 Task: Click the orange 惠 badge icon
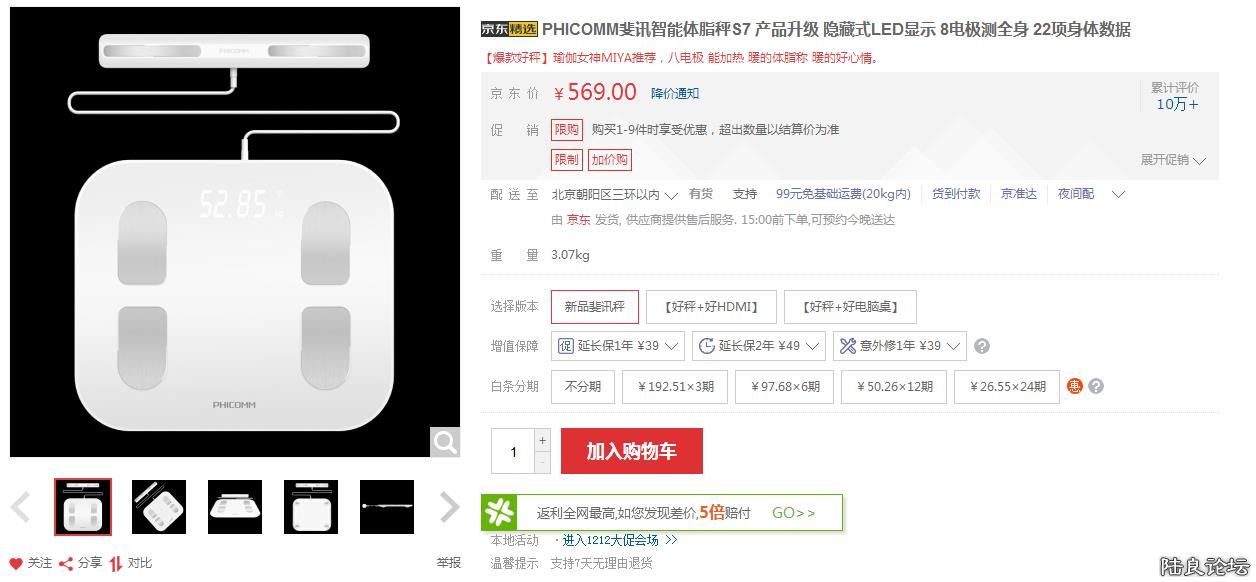tap(1075, 386)
